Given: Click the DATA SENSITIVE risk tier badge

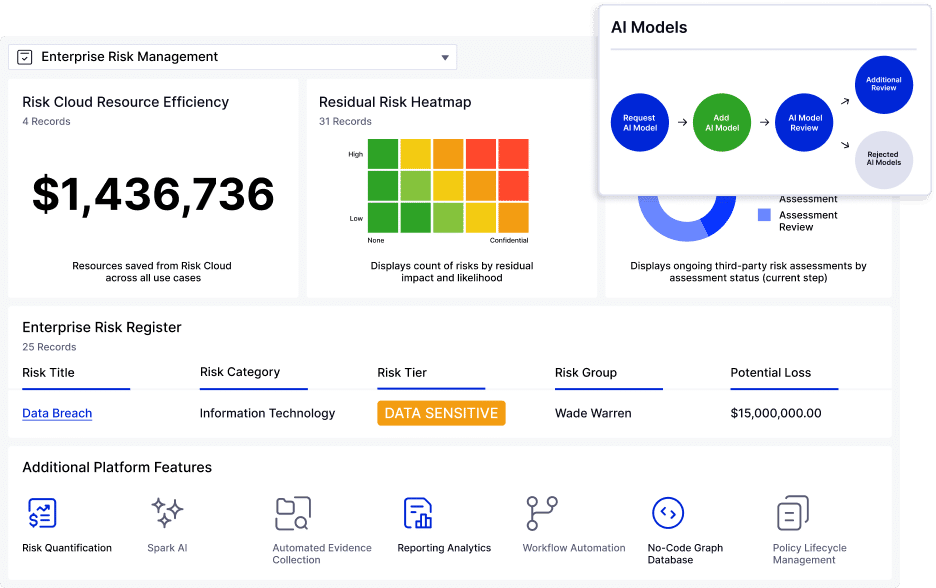Looking at the screenshot, I should coord(441,413).
